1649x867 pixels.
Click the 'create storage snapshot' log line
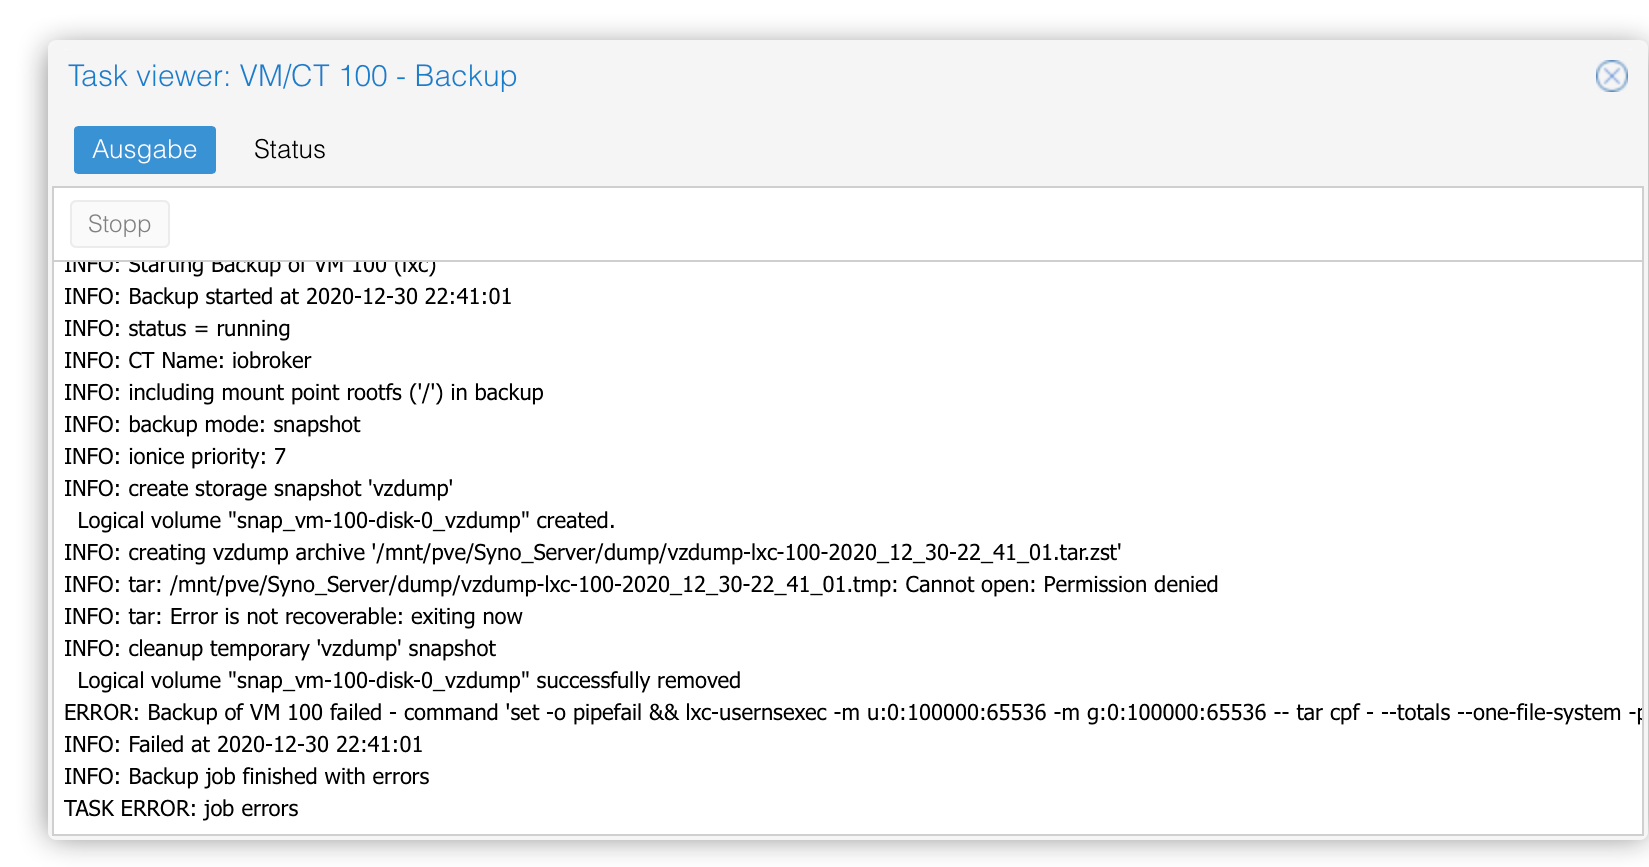(259, 489)
